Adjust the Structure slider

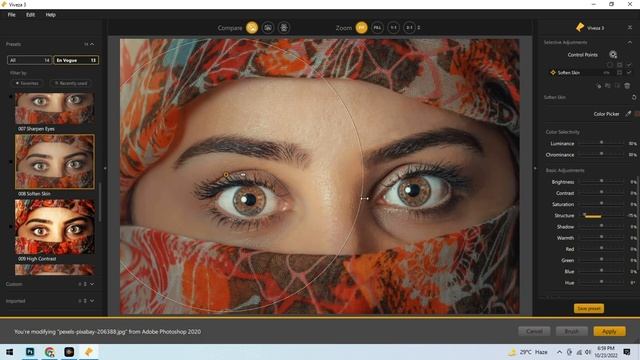pyautogui.click(x=601, y=215)
